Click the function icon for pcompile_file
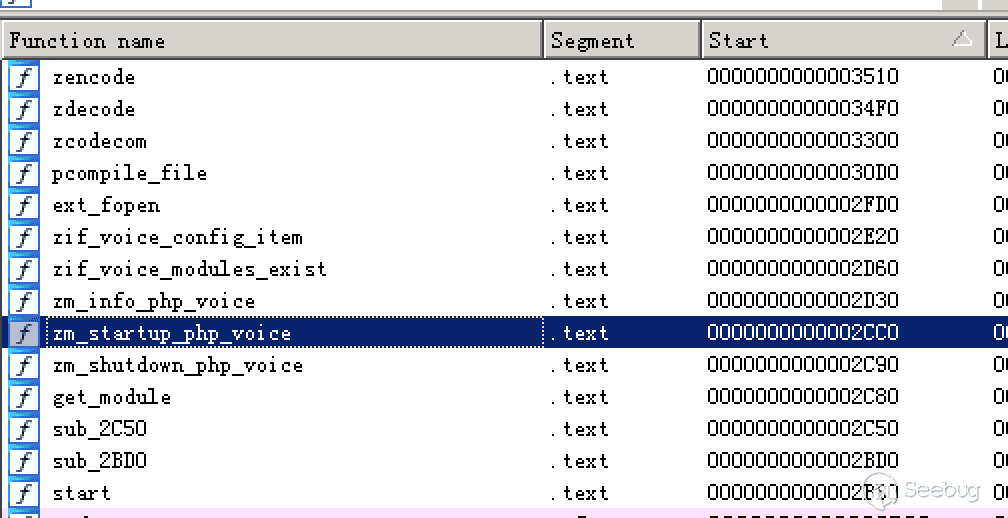The height and width of the screenshot is (518, 1008). [24, 173]
